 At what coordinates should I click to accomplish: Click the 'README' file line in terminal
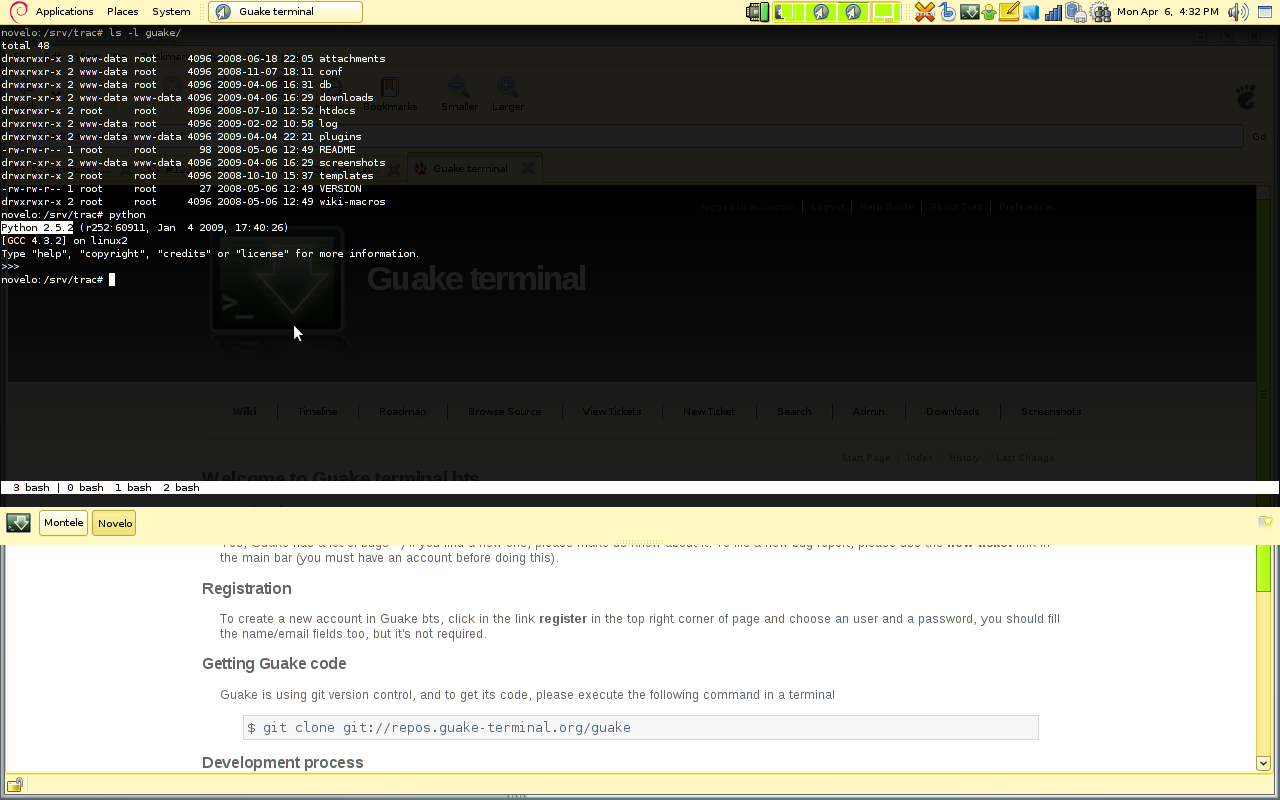(x=178, y=150)
